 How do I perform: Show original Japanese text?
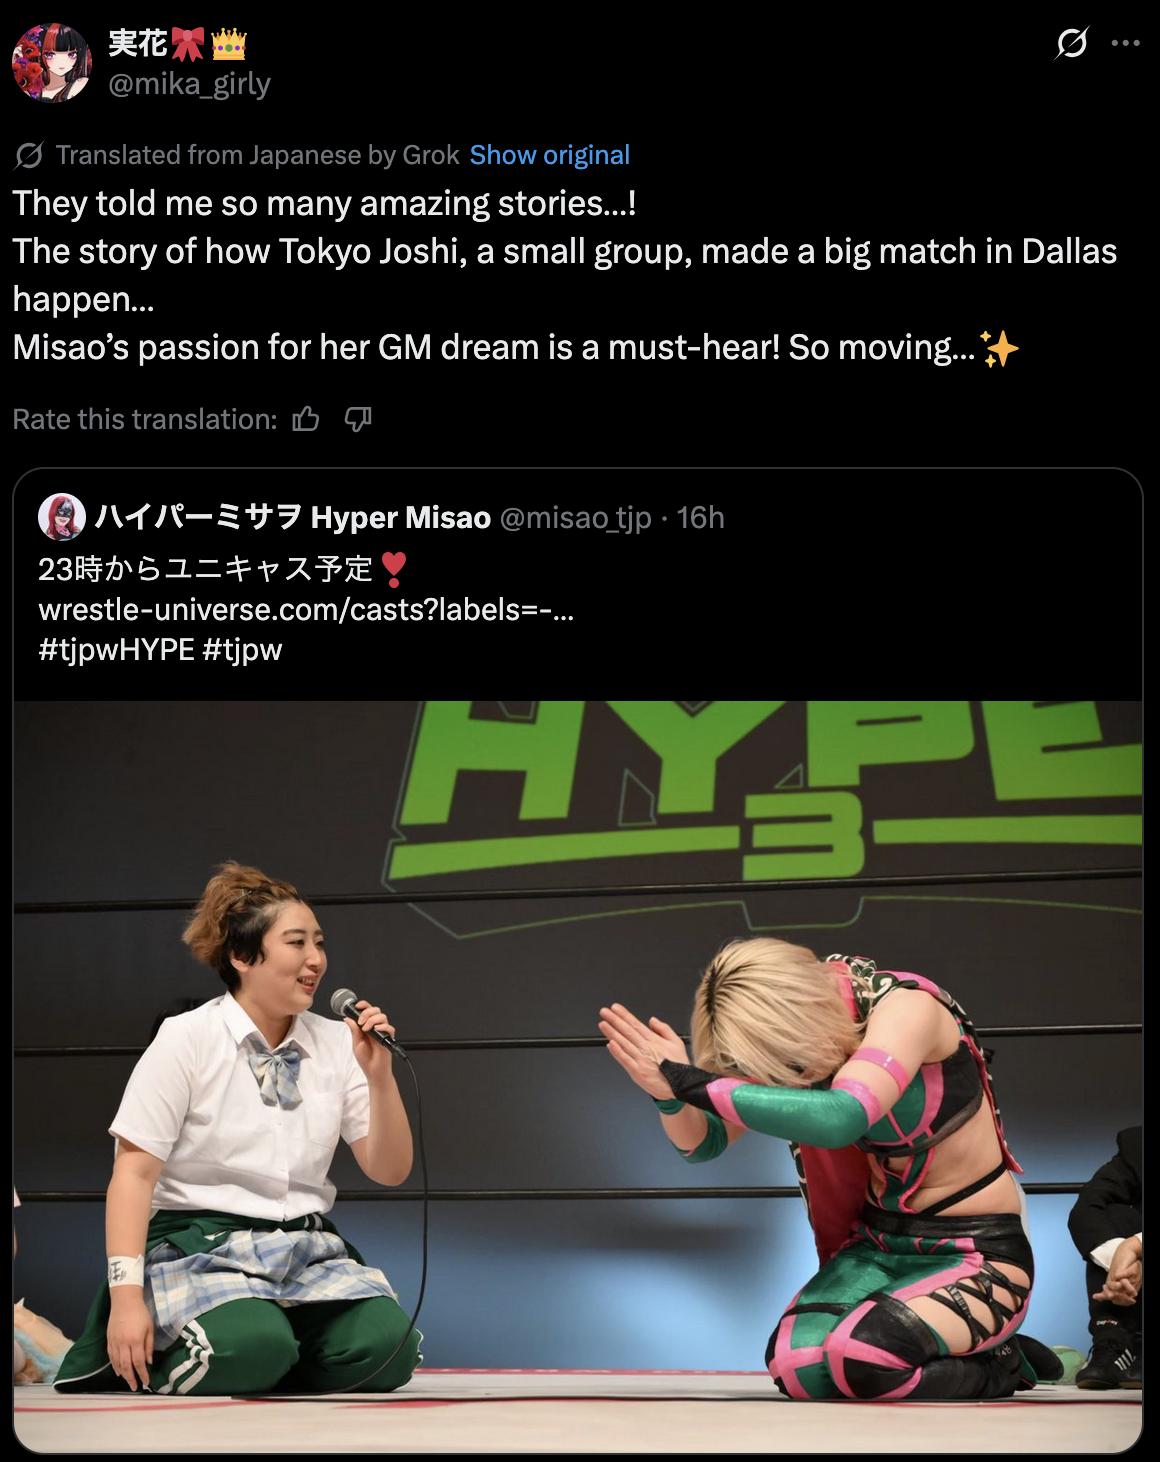(x=550, y=155)
